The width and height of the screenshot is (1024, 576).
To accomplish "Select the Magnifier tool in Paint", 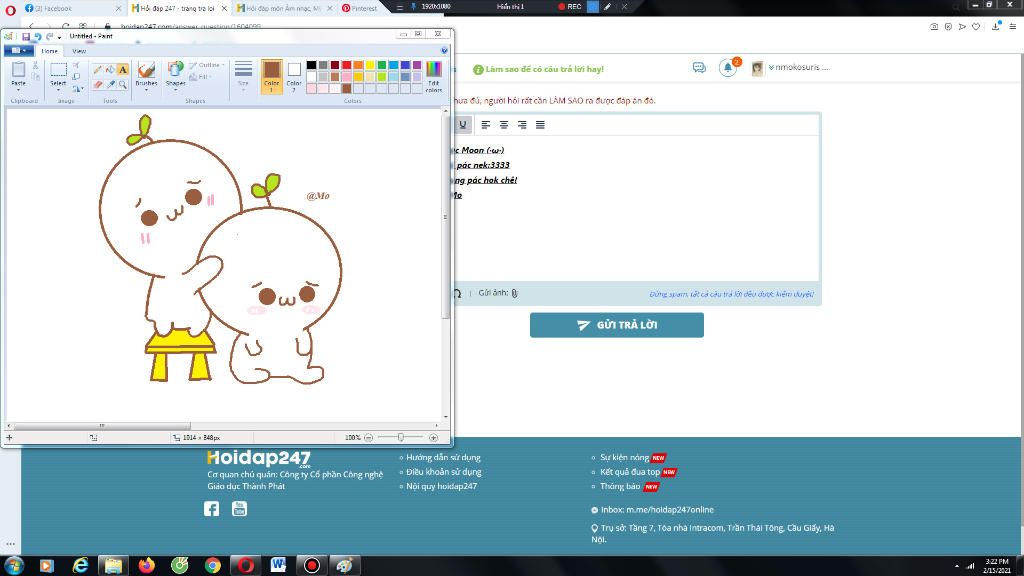I will pos(122,84).
